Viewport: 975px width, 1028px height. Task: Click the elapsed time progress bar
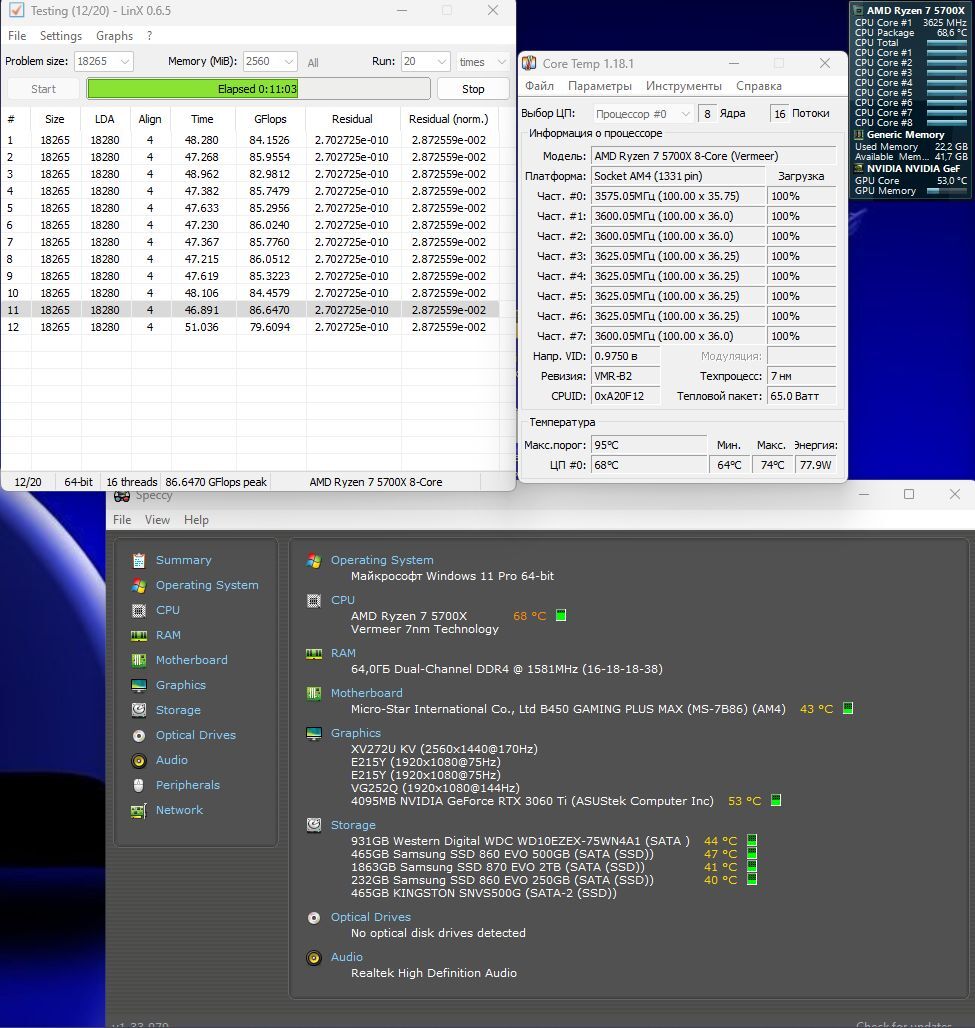[258, 89]
